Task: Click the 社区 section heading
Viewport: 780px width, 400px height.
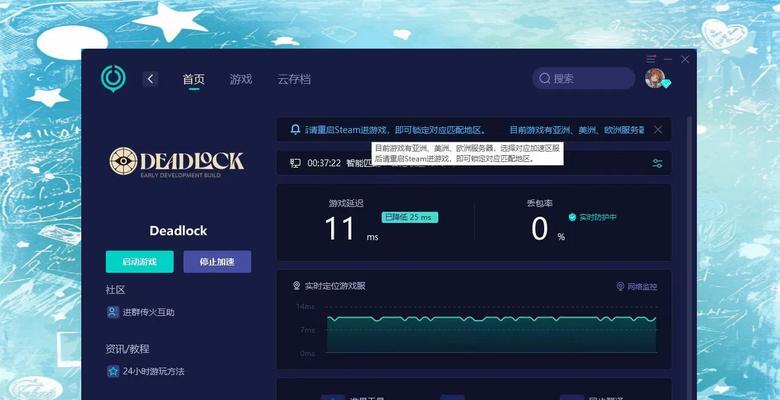Action: (115, 290)
